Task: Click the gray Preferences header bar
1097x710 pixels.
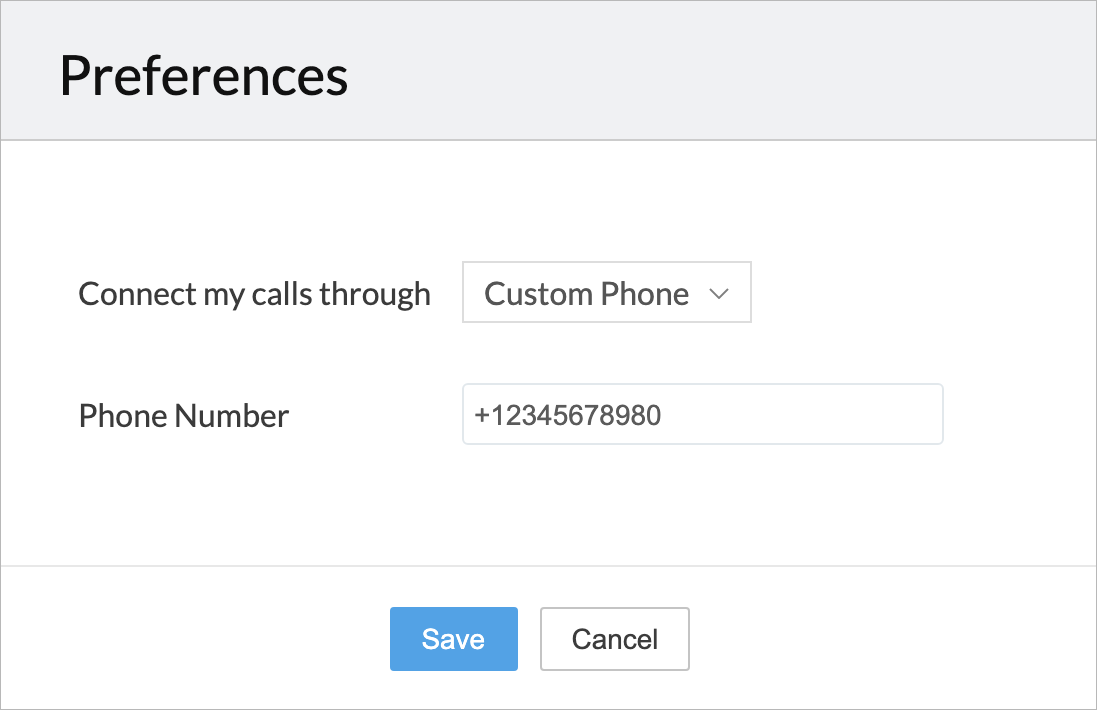Action: 700,72
